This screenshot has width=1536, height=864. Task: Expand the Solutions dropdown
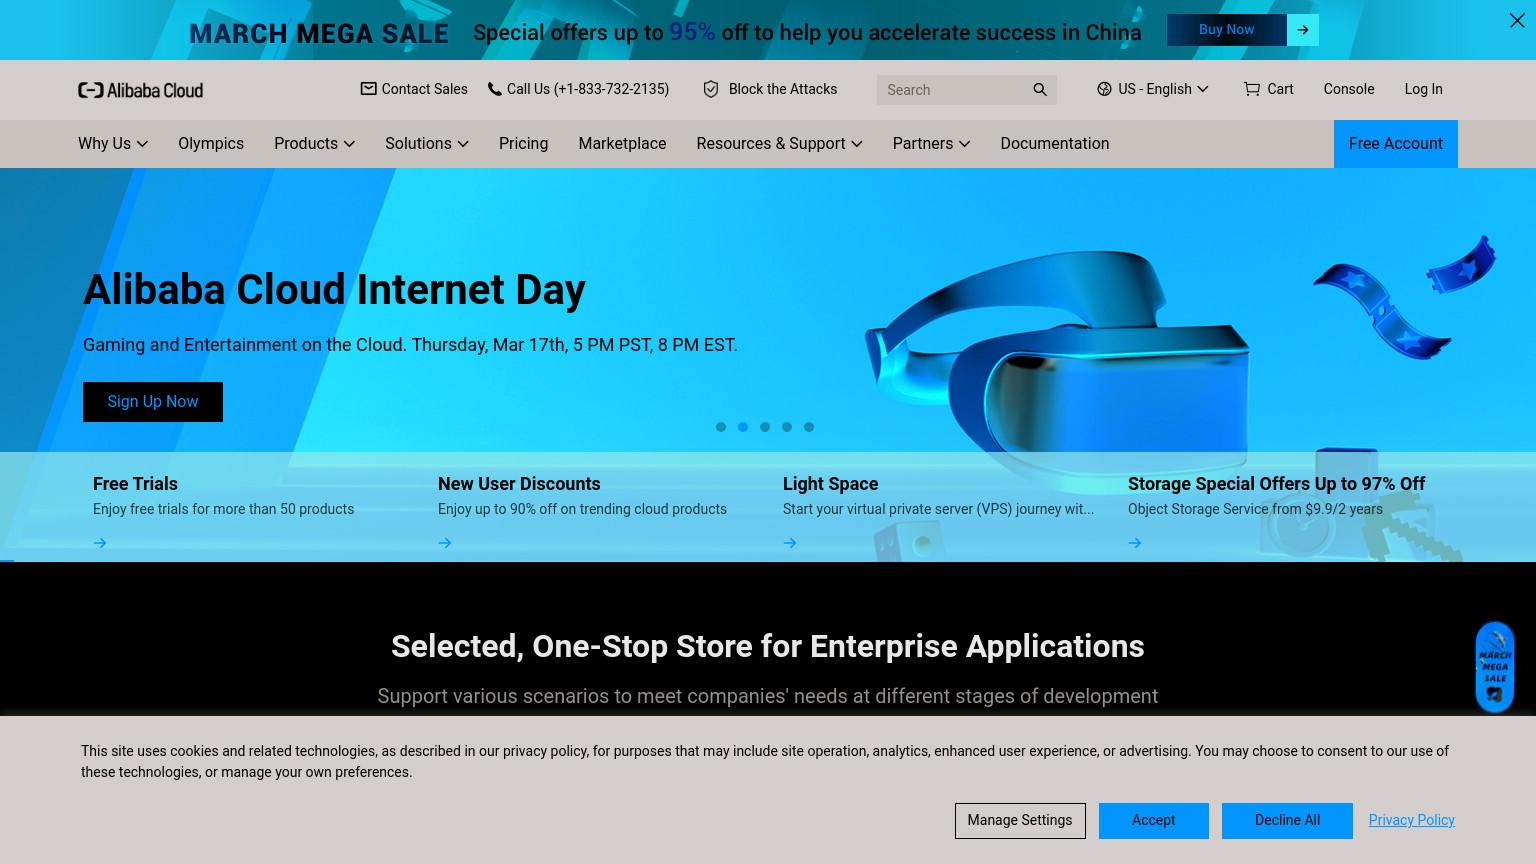[x=427, y=144]
